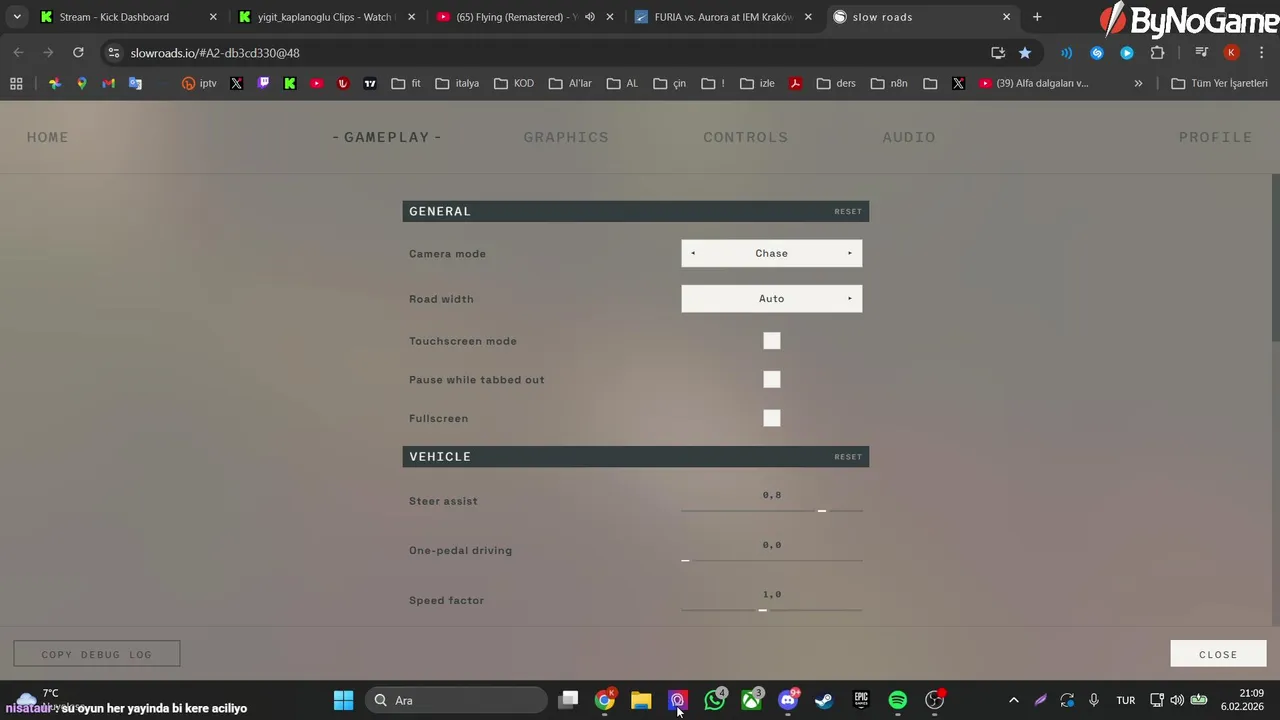Bookmark this page with the star icon
This screenshot has height=720, width=1280.
click(1025, 53)
